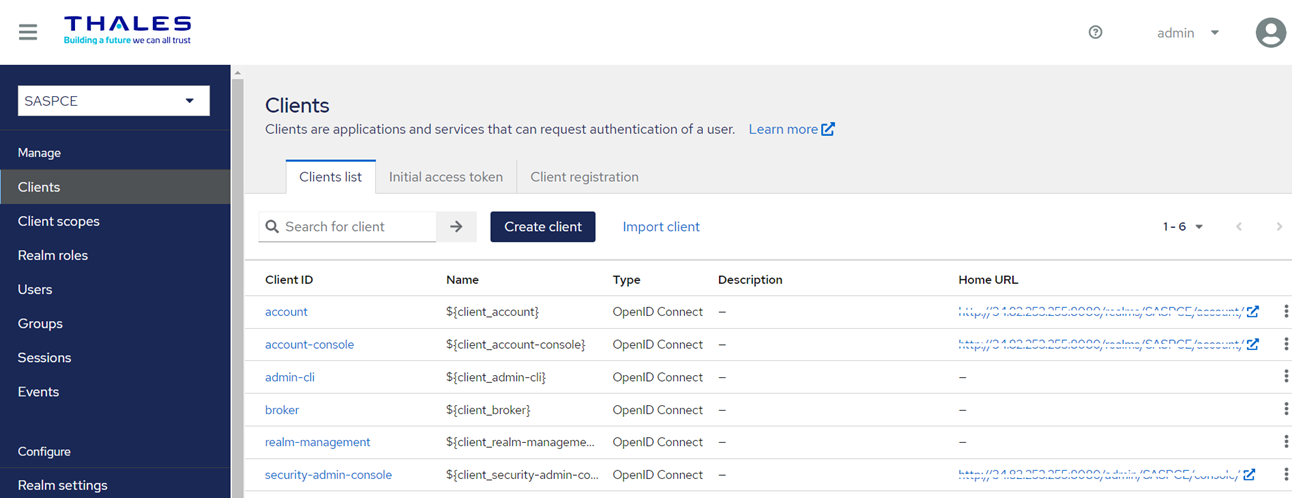Click the Thales logo

click(x=127, y=30)
